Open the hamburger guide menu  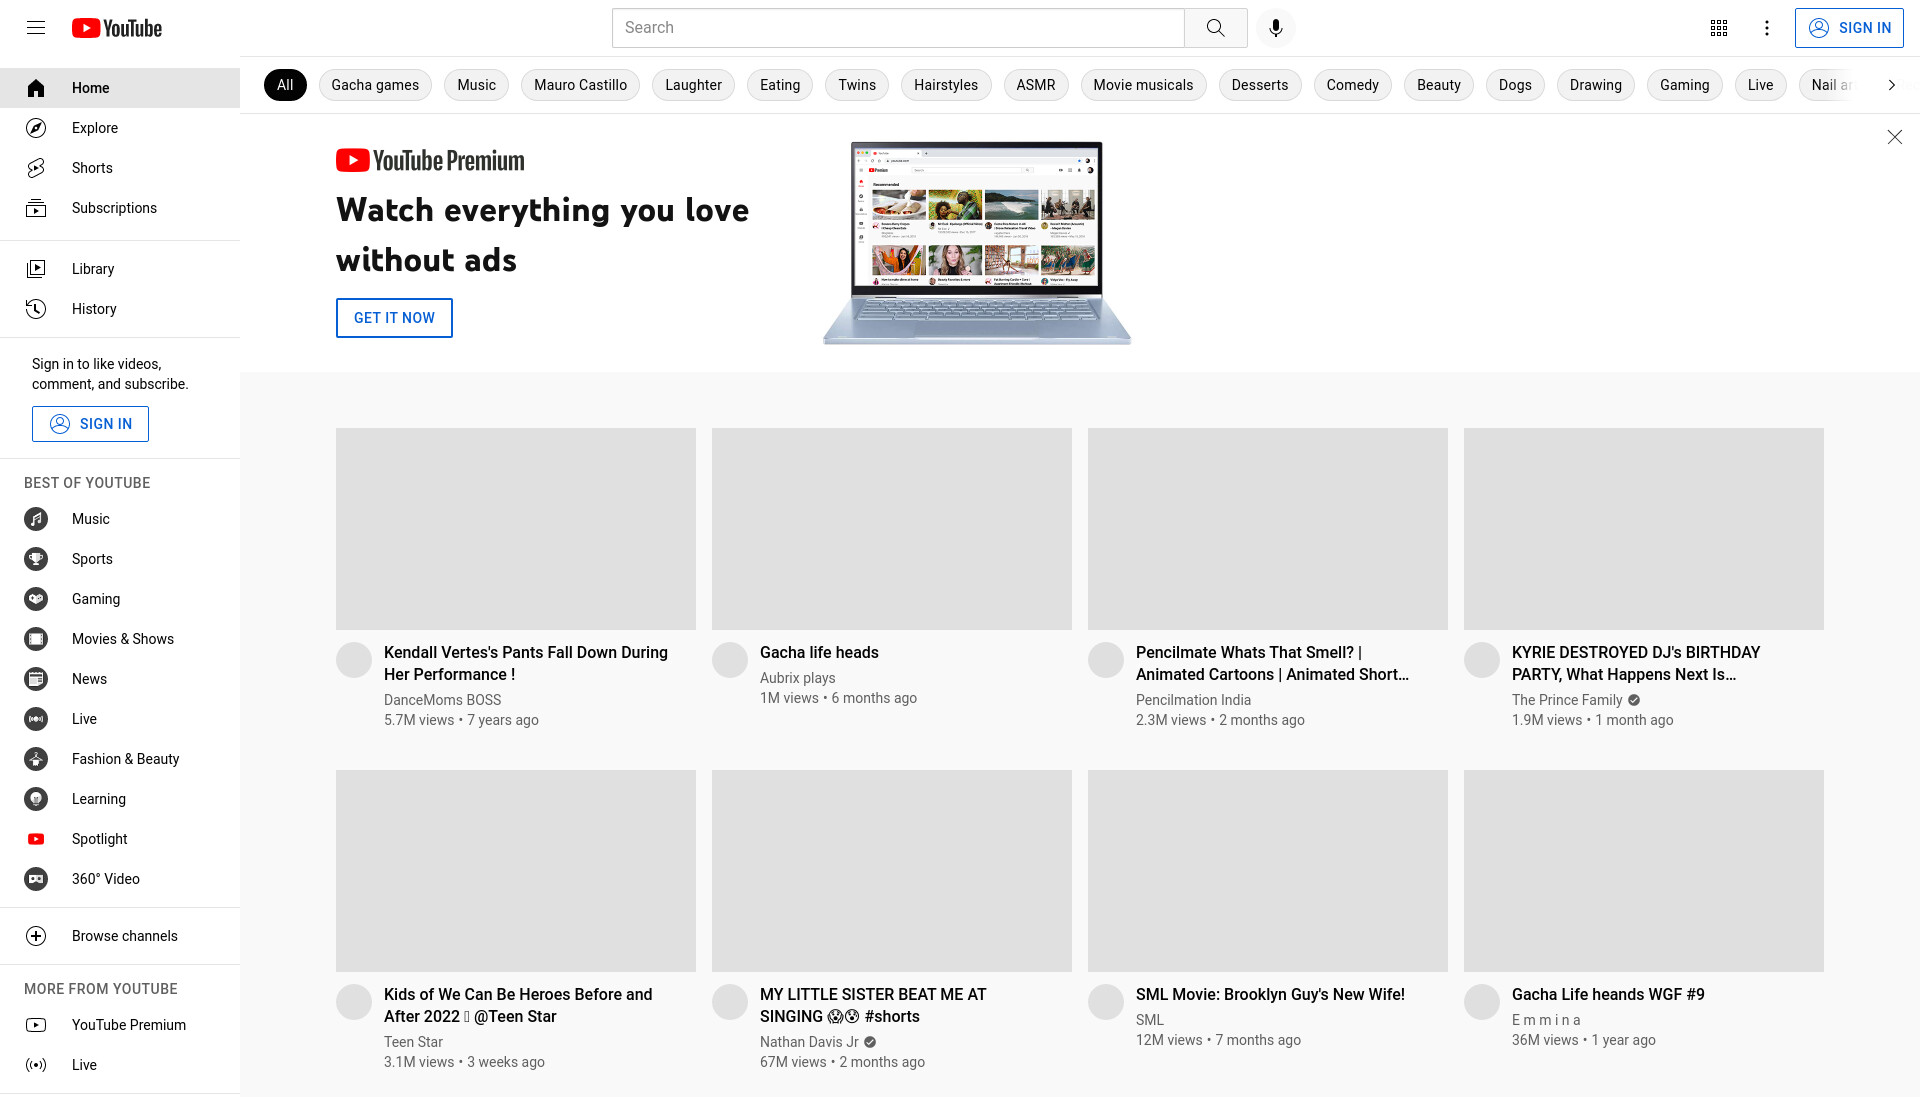point(36,28)
